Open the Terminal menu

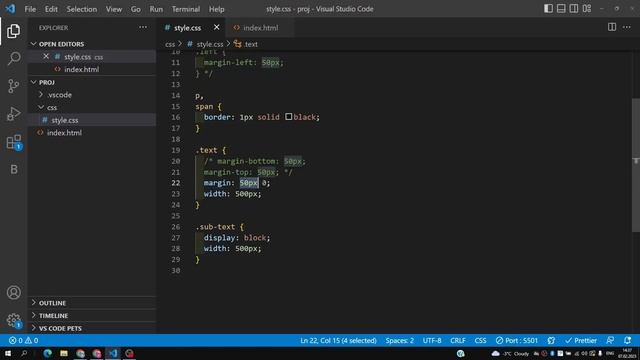[x=186, y=9]
